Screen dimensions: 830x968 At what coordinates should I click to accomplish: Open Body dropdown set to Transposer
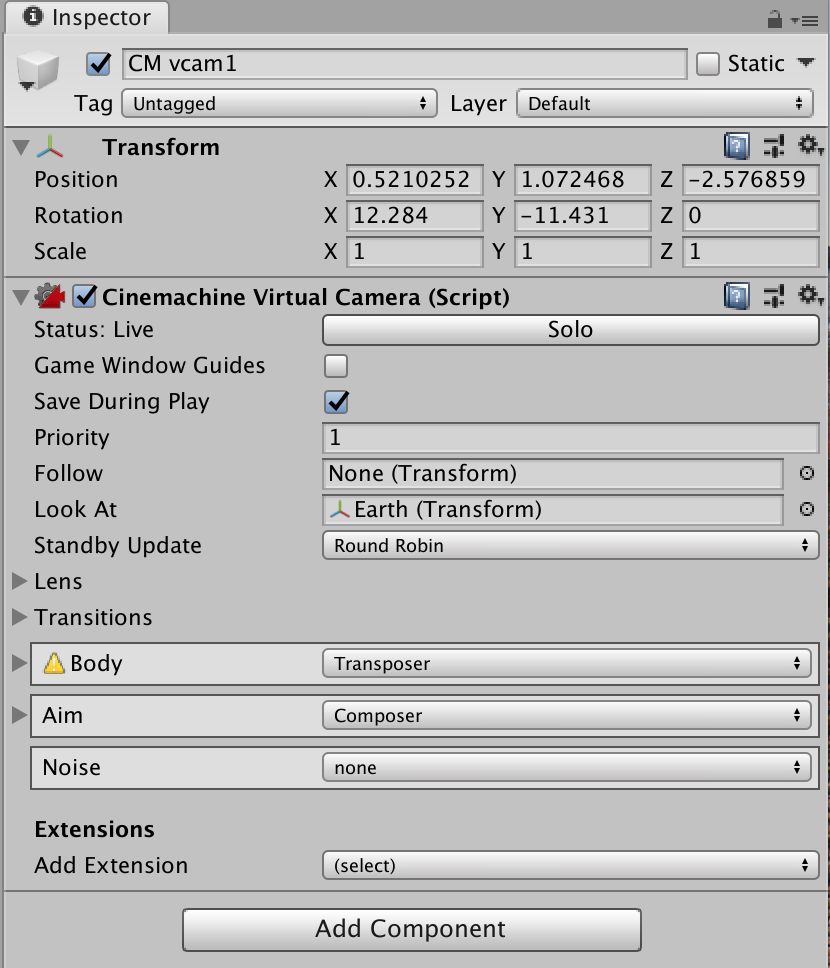click(x=566, y=664)
